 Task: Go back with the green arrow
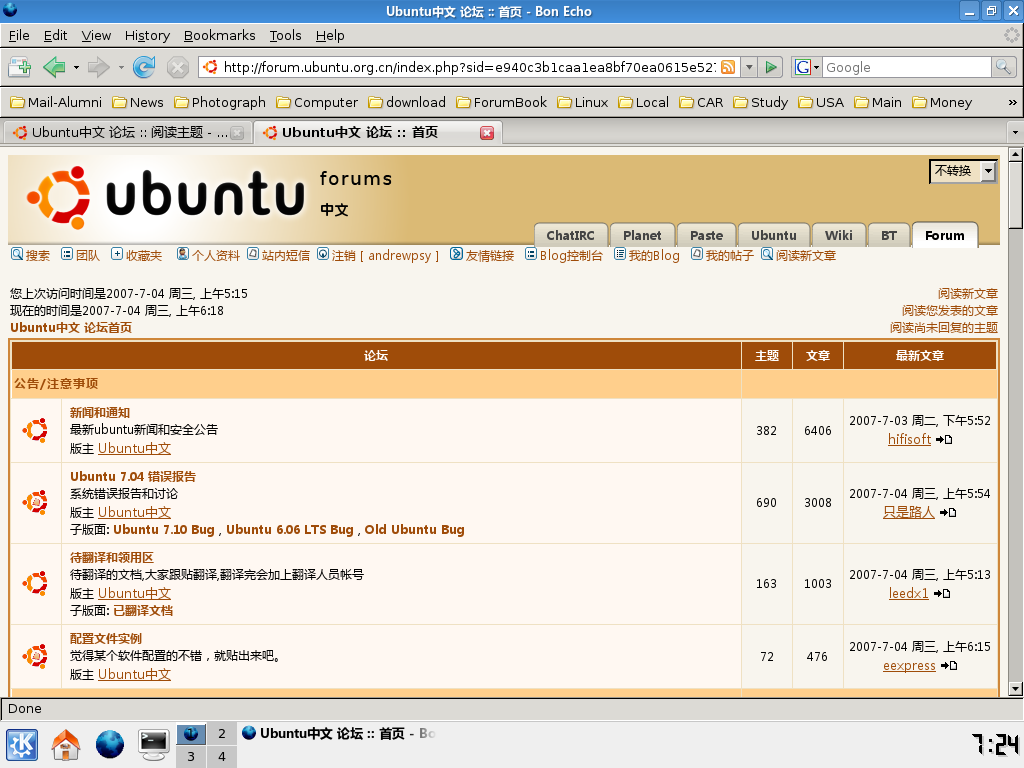(x=54, y=67)
